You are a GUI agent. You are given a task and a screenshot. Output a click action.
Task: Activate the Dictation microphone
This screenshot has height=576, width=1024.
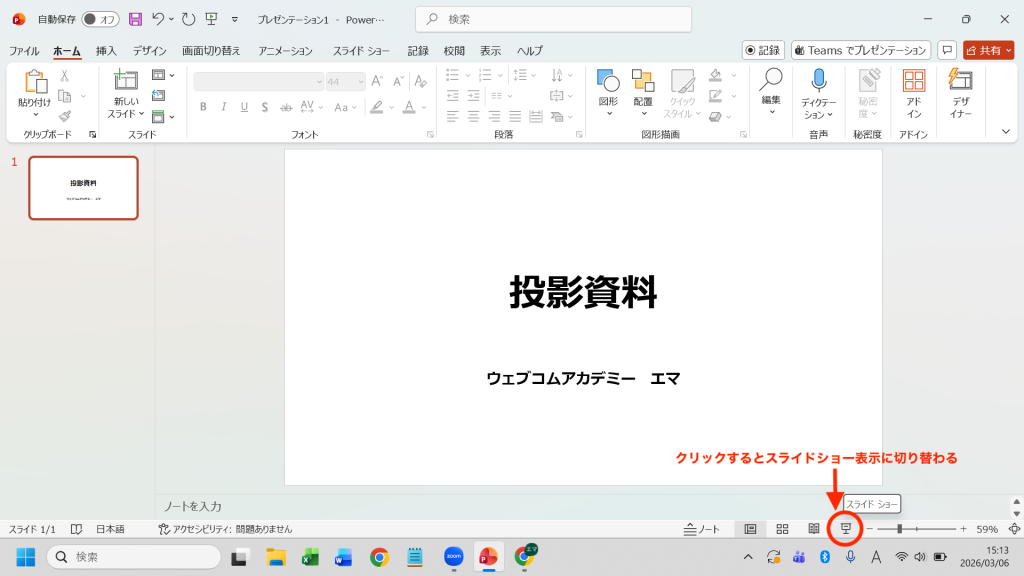click(818, 95)
